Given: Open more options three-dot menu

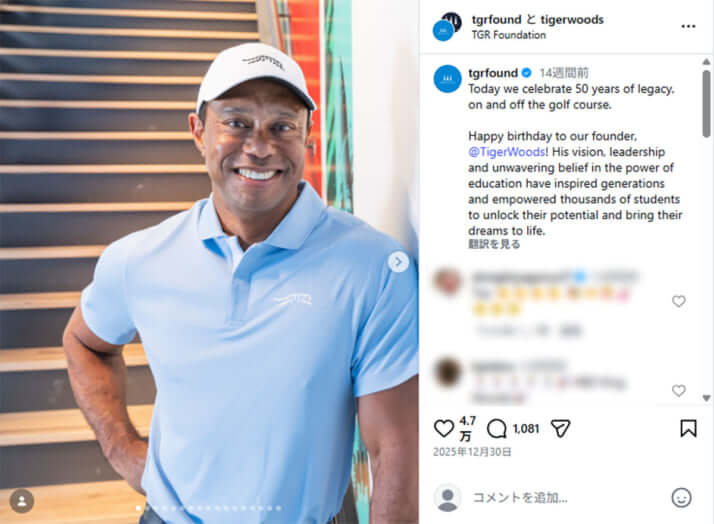Looking at the screenshot, I should [688, 26].
